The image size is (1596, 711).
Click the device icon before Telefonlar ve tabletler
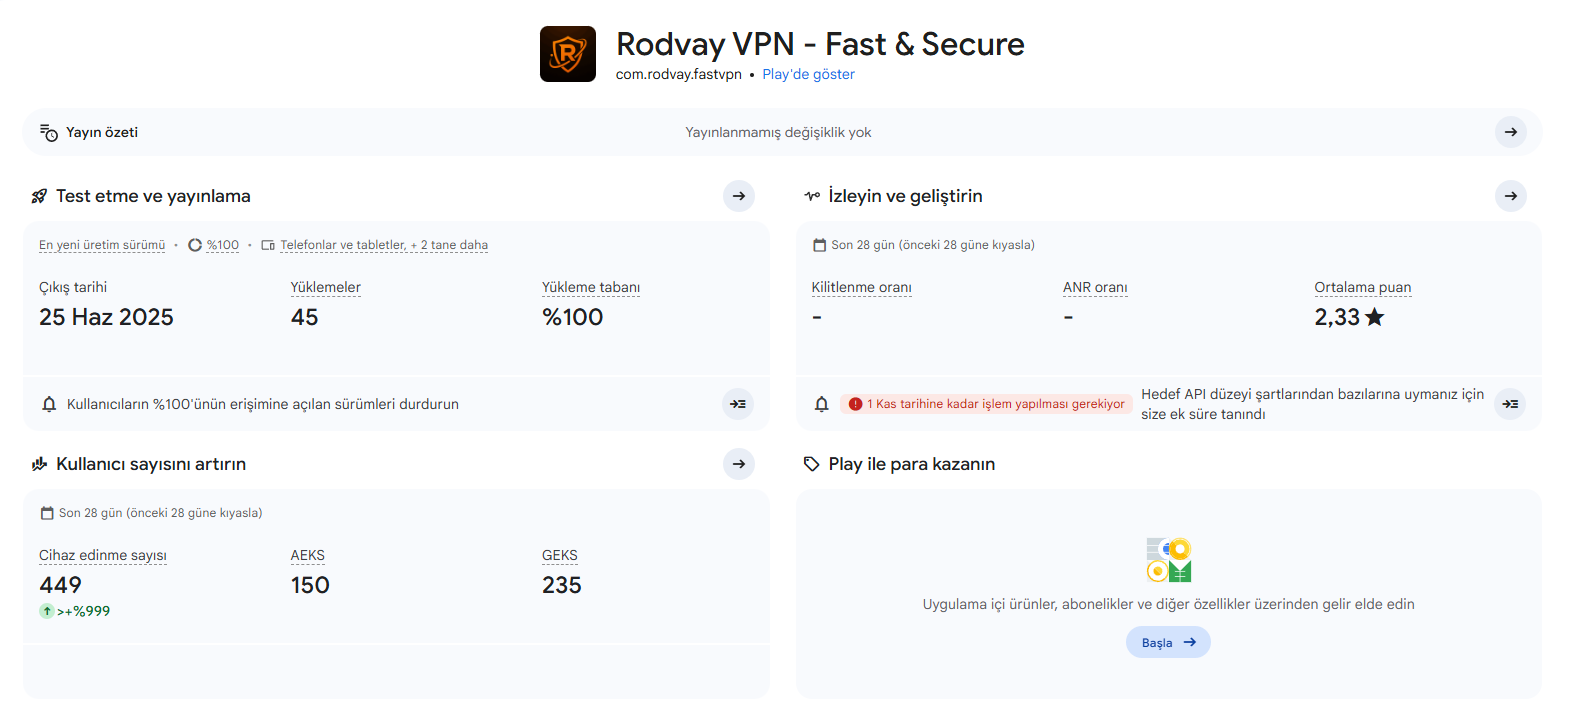tap(268, 245)
